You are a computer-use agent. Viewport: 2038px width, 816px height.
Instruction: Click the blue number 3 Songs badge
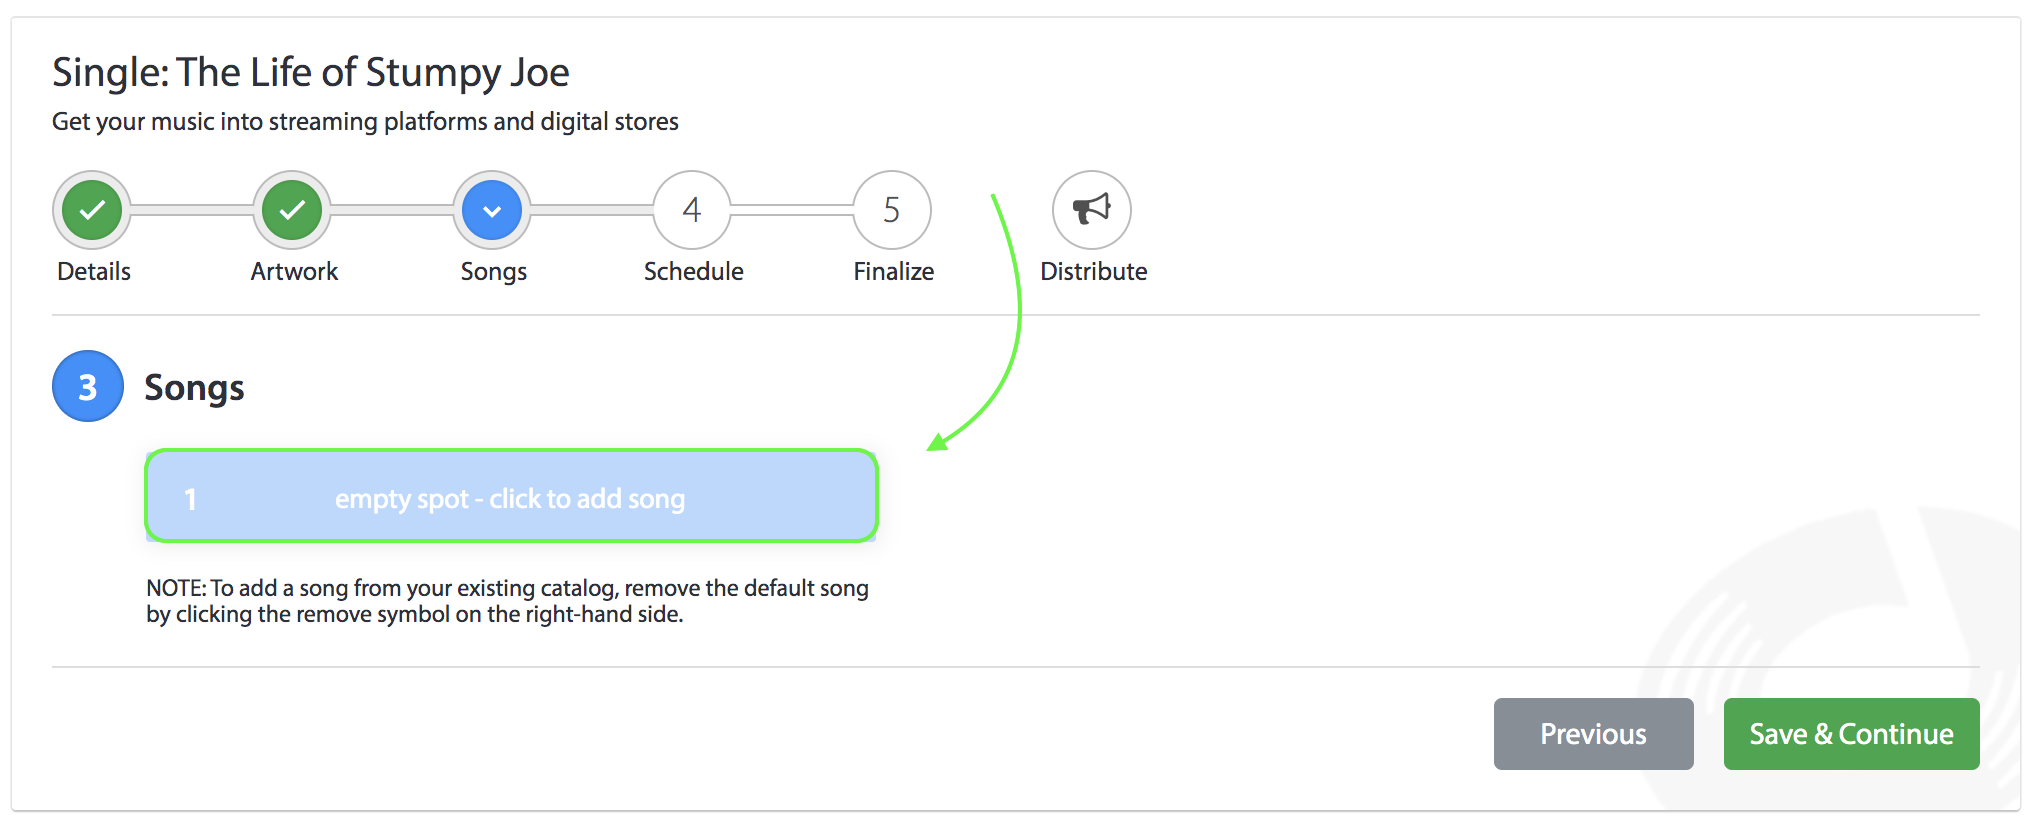tap(88, 386)
